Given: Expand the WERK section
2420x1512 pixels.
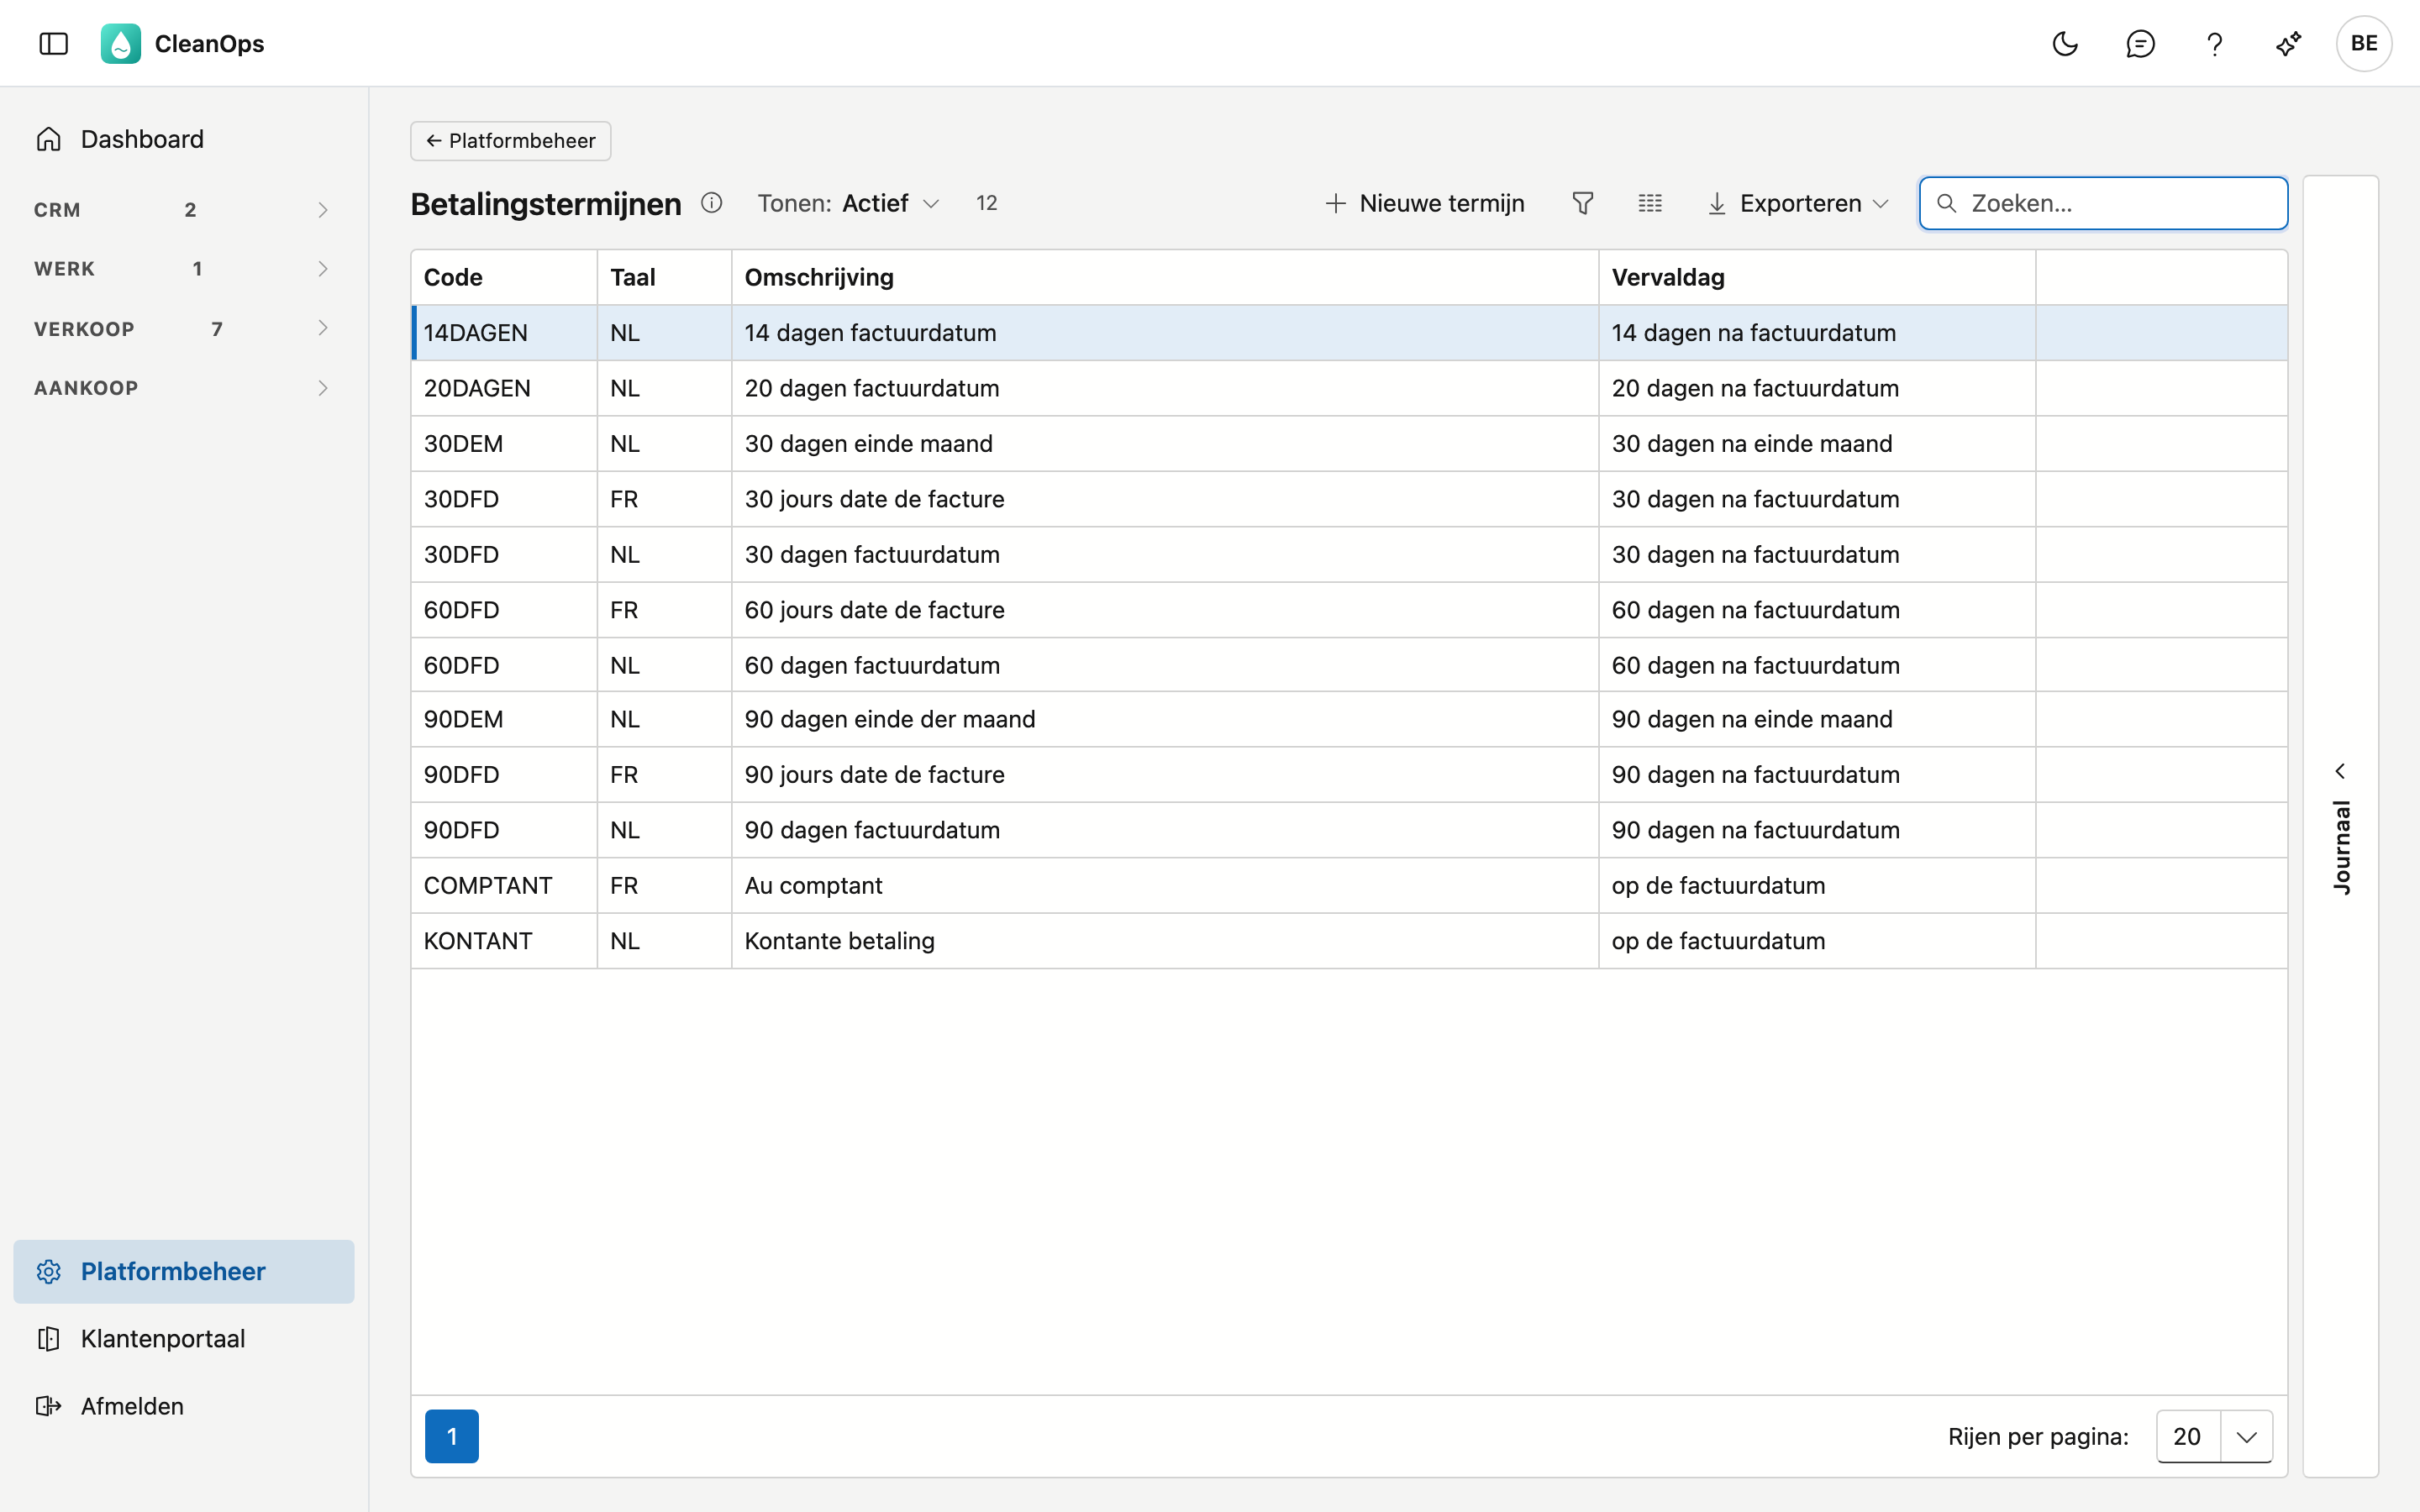Looking at the screenshot, I should [x=184, y=269].
